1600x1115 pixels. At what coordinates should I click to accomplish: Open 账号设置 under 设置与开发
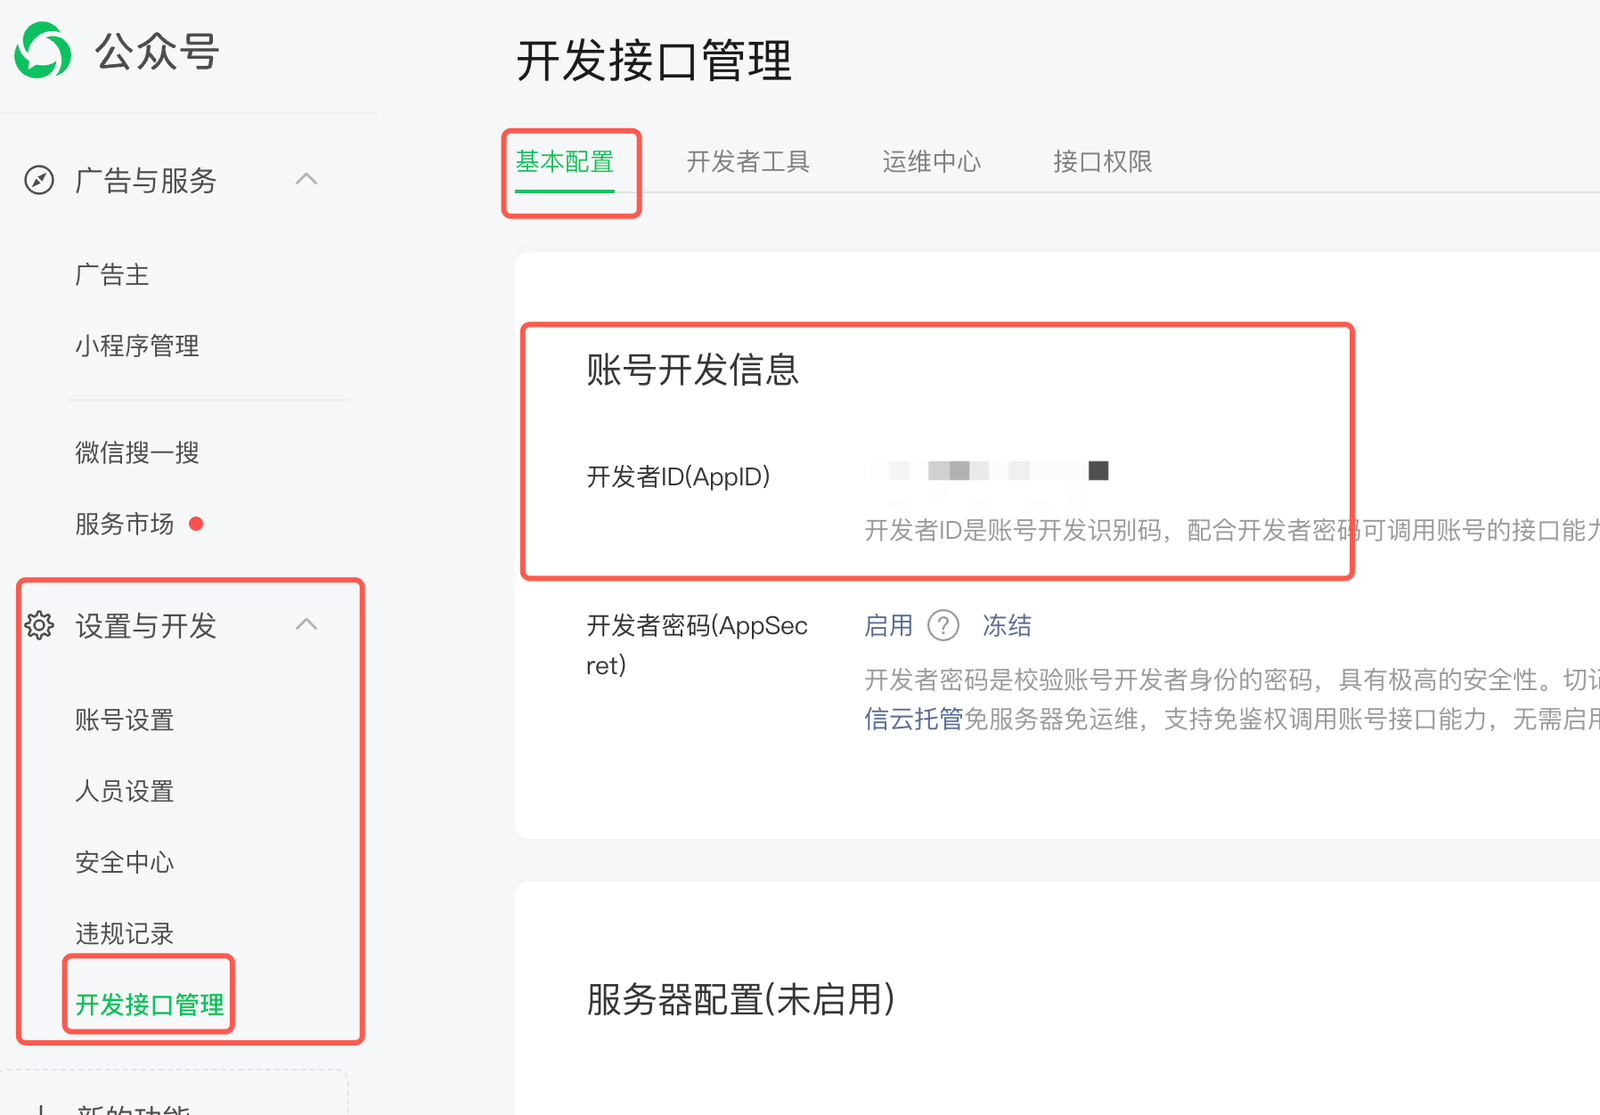pos(125,720)
